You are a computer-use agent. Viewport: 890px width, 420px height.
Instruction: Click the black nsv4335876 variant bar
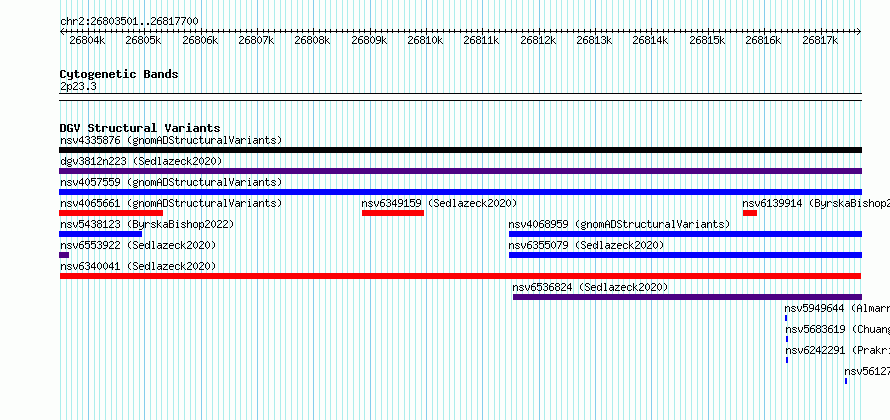460,150
